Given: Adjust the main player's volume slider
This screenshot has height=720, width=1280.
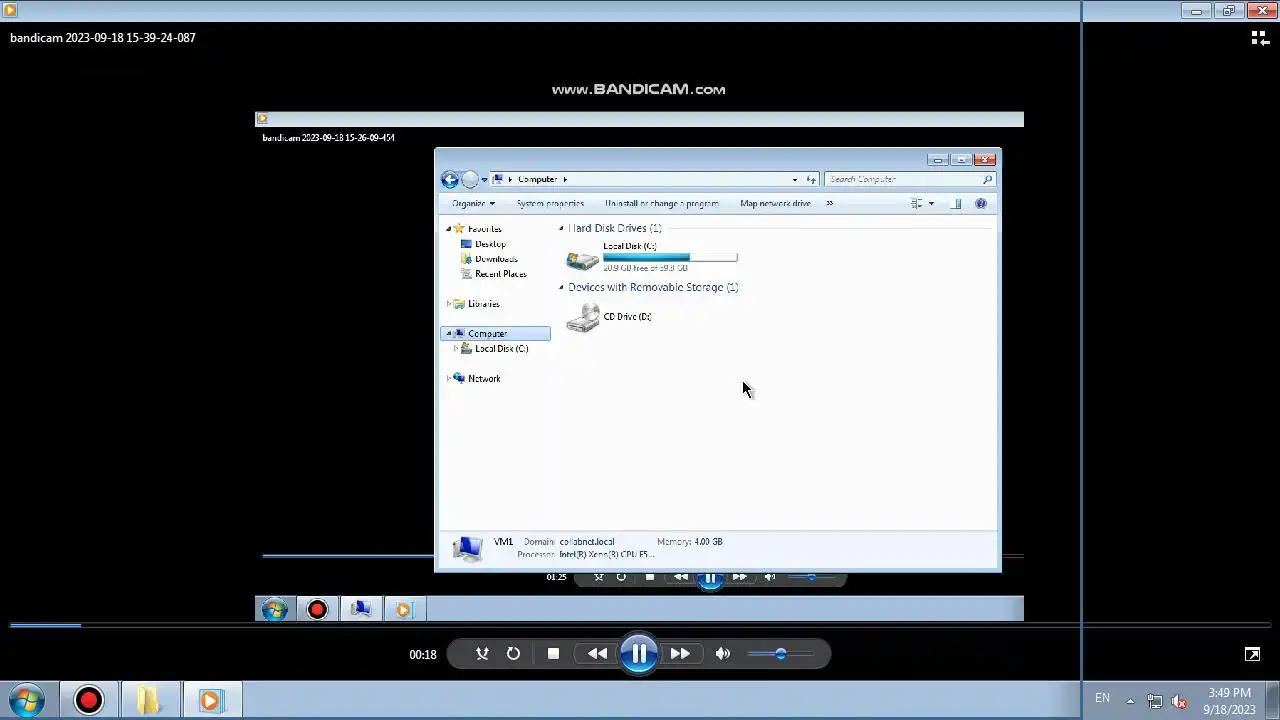Looking at the screenshot, I should [781, 654].
